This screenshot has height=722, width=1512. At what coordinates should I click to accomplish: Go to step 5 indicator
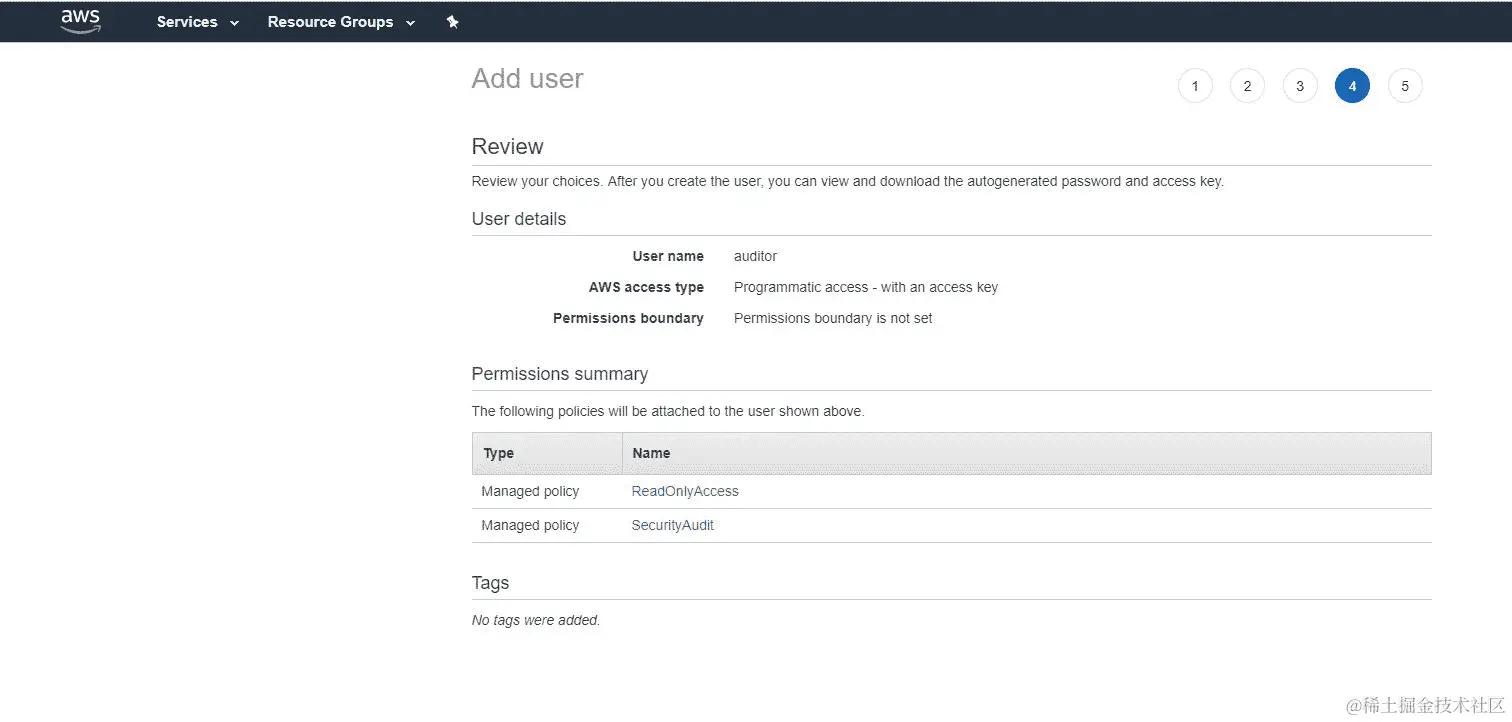(1405, 86)
